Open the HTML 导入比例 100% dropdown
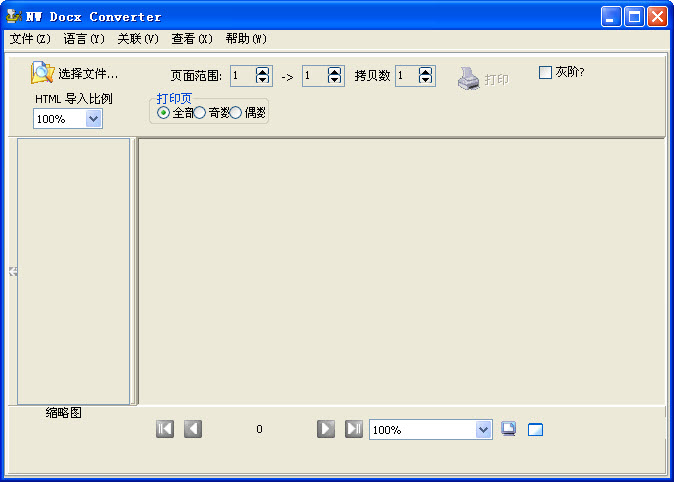Screen dimensions: 674x482 (x=93, y=119)
